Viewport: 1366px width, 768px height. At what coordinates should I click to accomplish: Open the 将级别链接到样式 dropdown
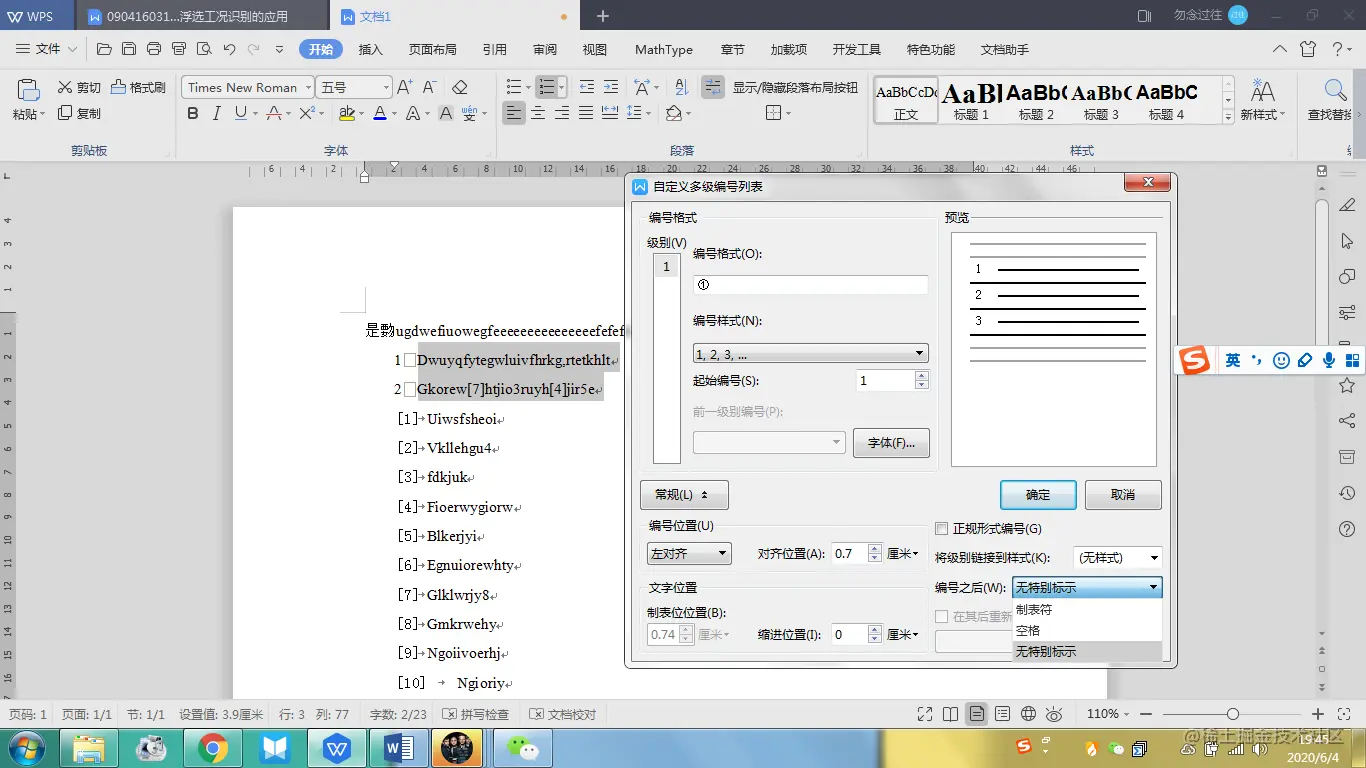tap(1117, 557)
